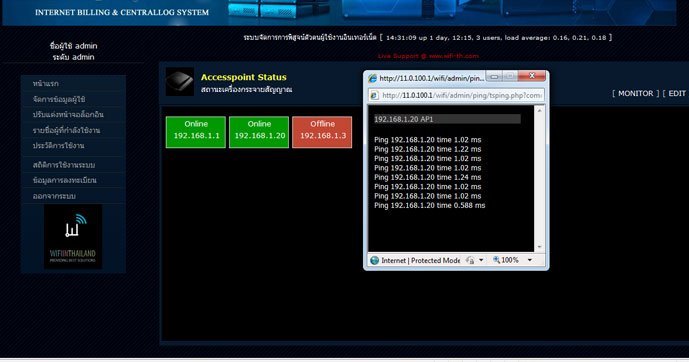Click scroll-up arrow in ping popup
Image resolution: width=689 pixels, height=362 pixels.
[x=540, y=111]
